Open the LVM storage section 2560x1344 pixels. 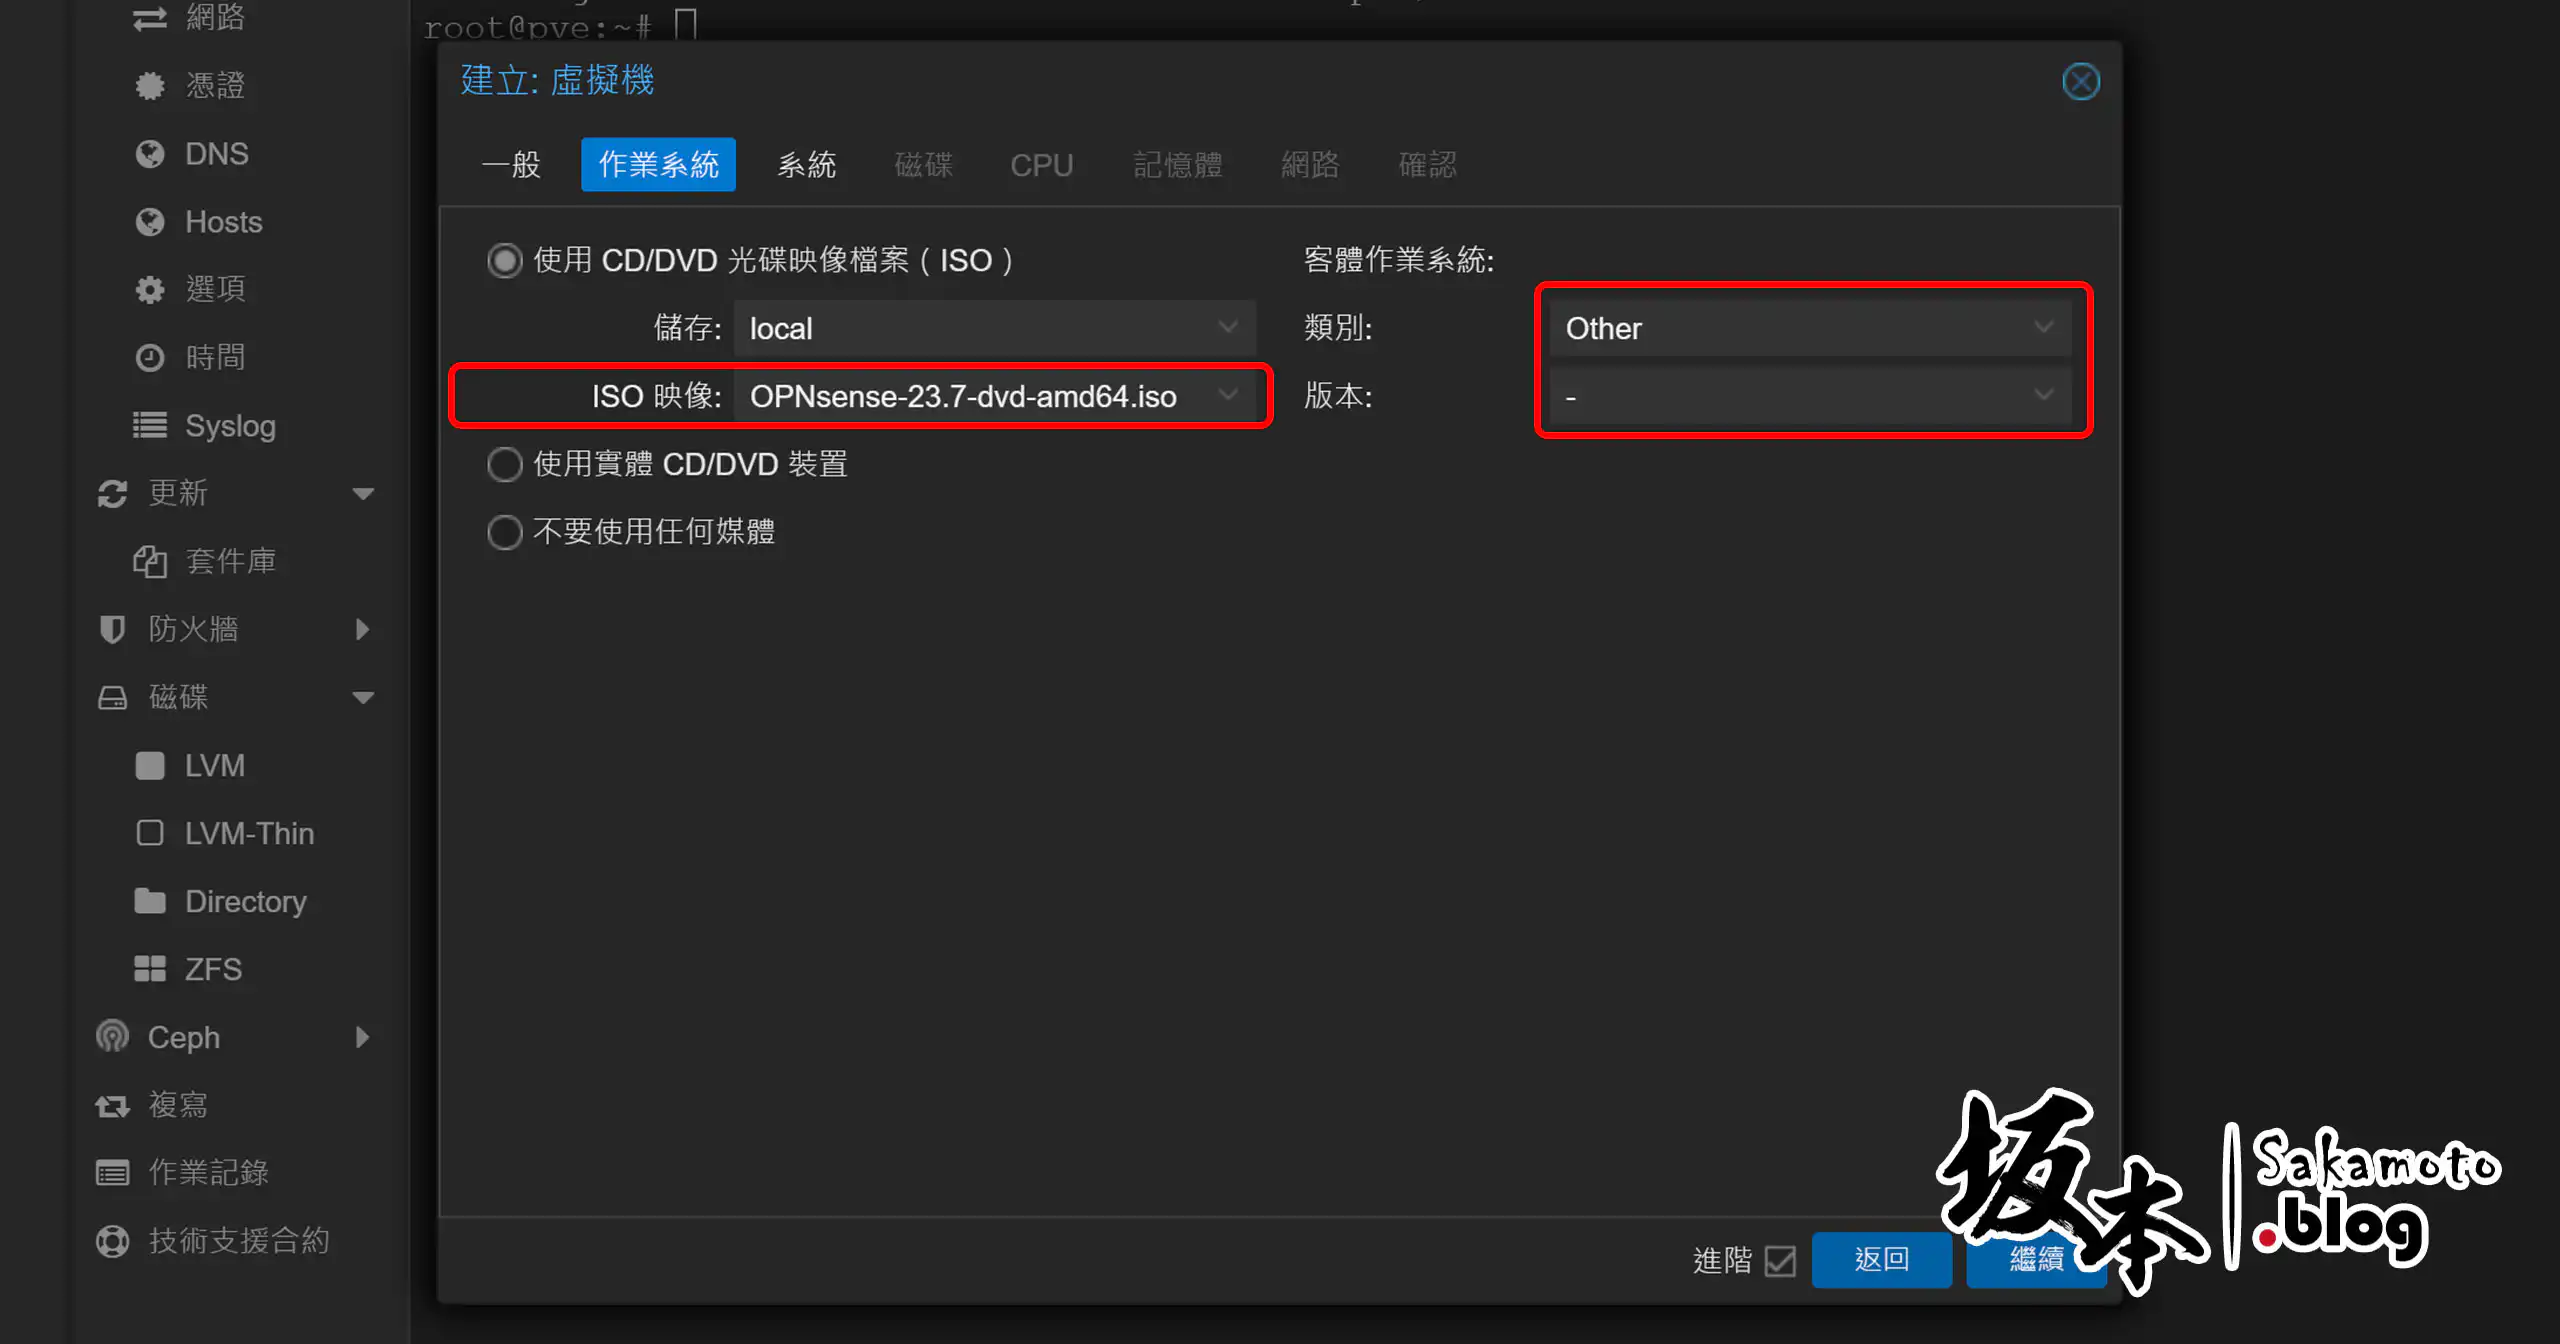pos(213,765)
